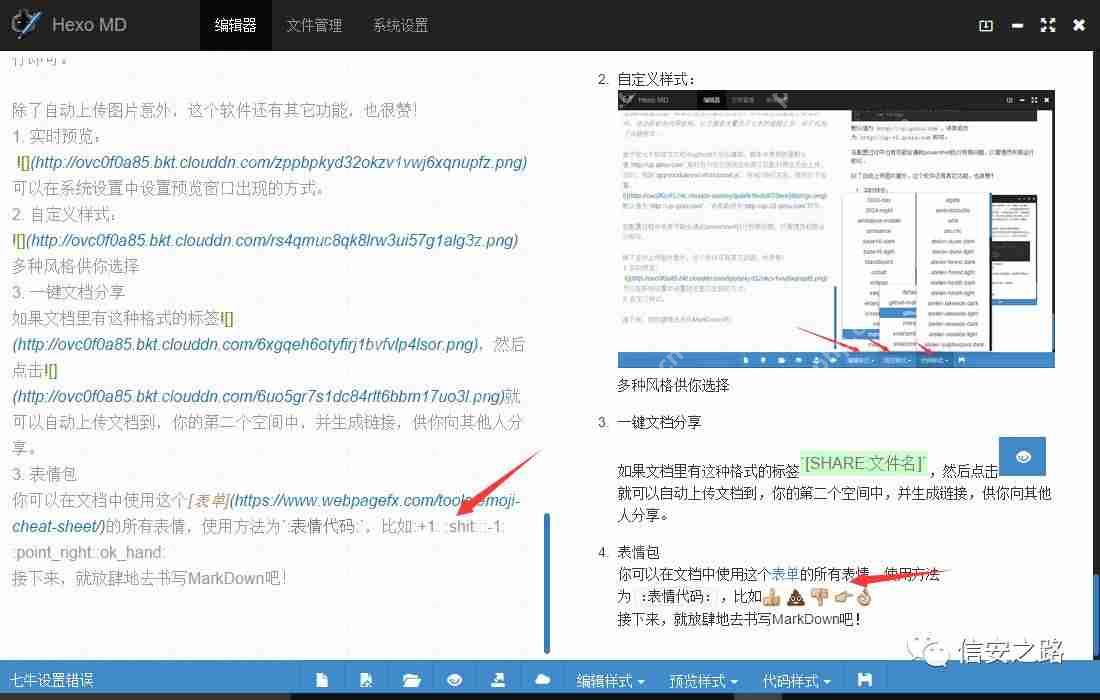Click the cloud sync icon in bottom toolbar

pos(543,679)
